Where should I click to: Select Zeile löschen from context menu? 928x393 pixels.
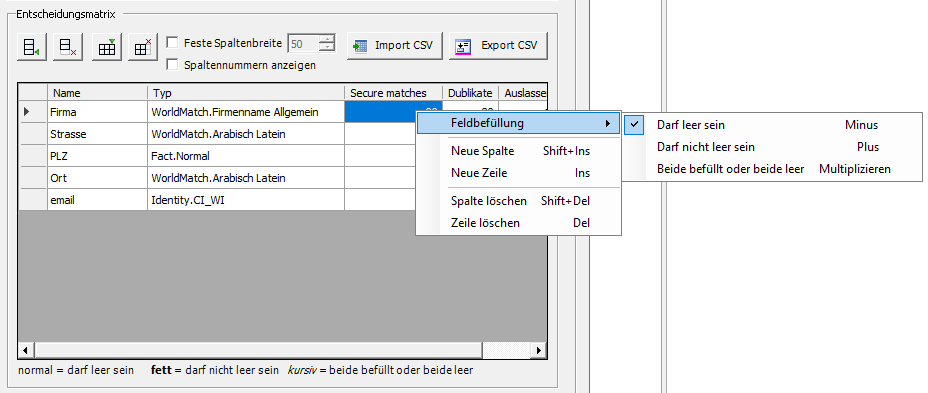518,223
